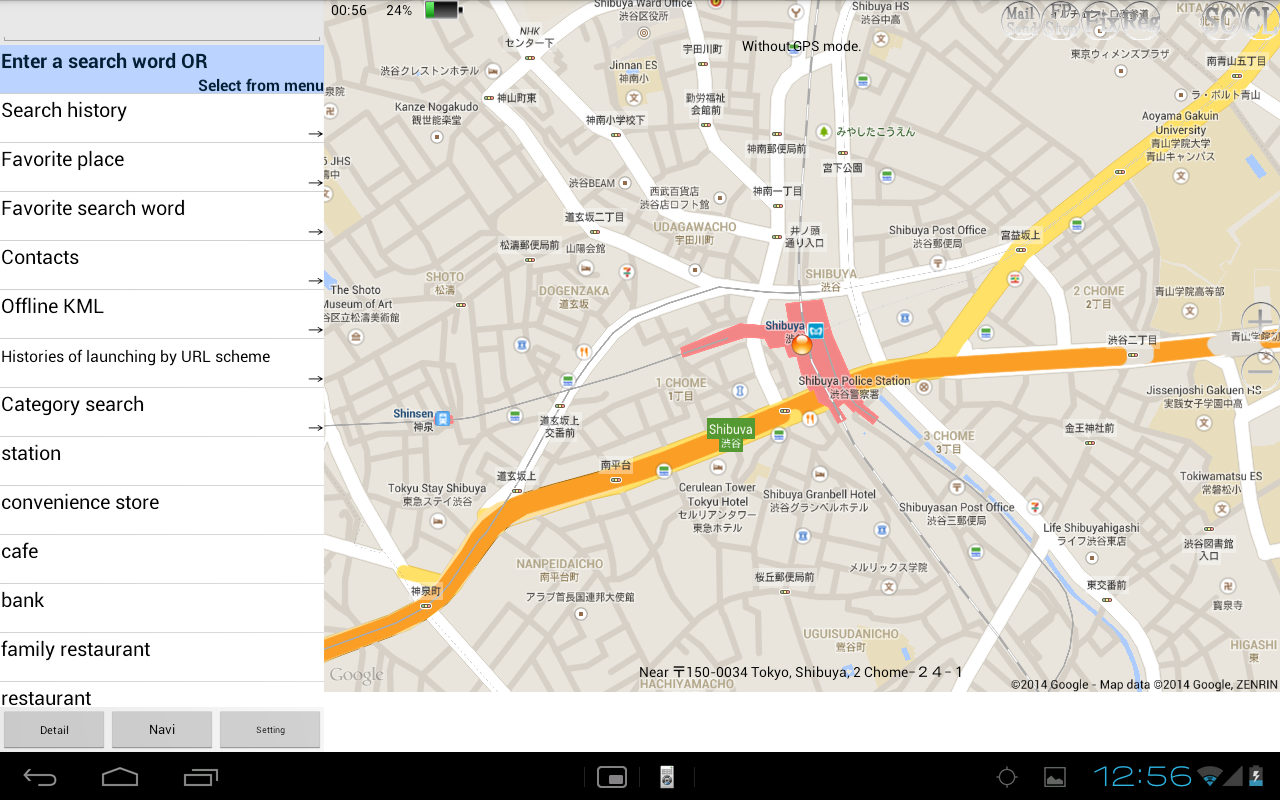Tap the Mail Send round button
The width and height of the screenshot is (1280, 800).
1022,20
